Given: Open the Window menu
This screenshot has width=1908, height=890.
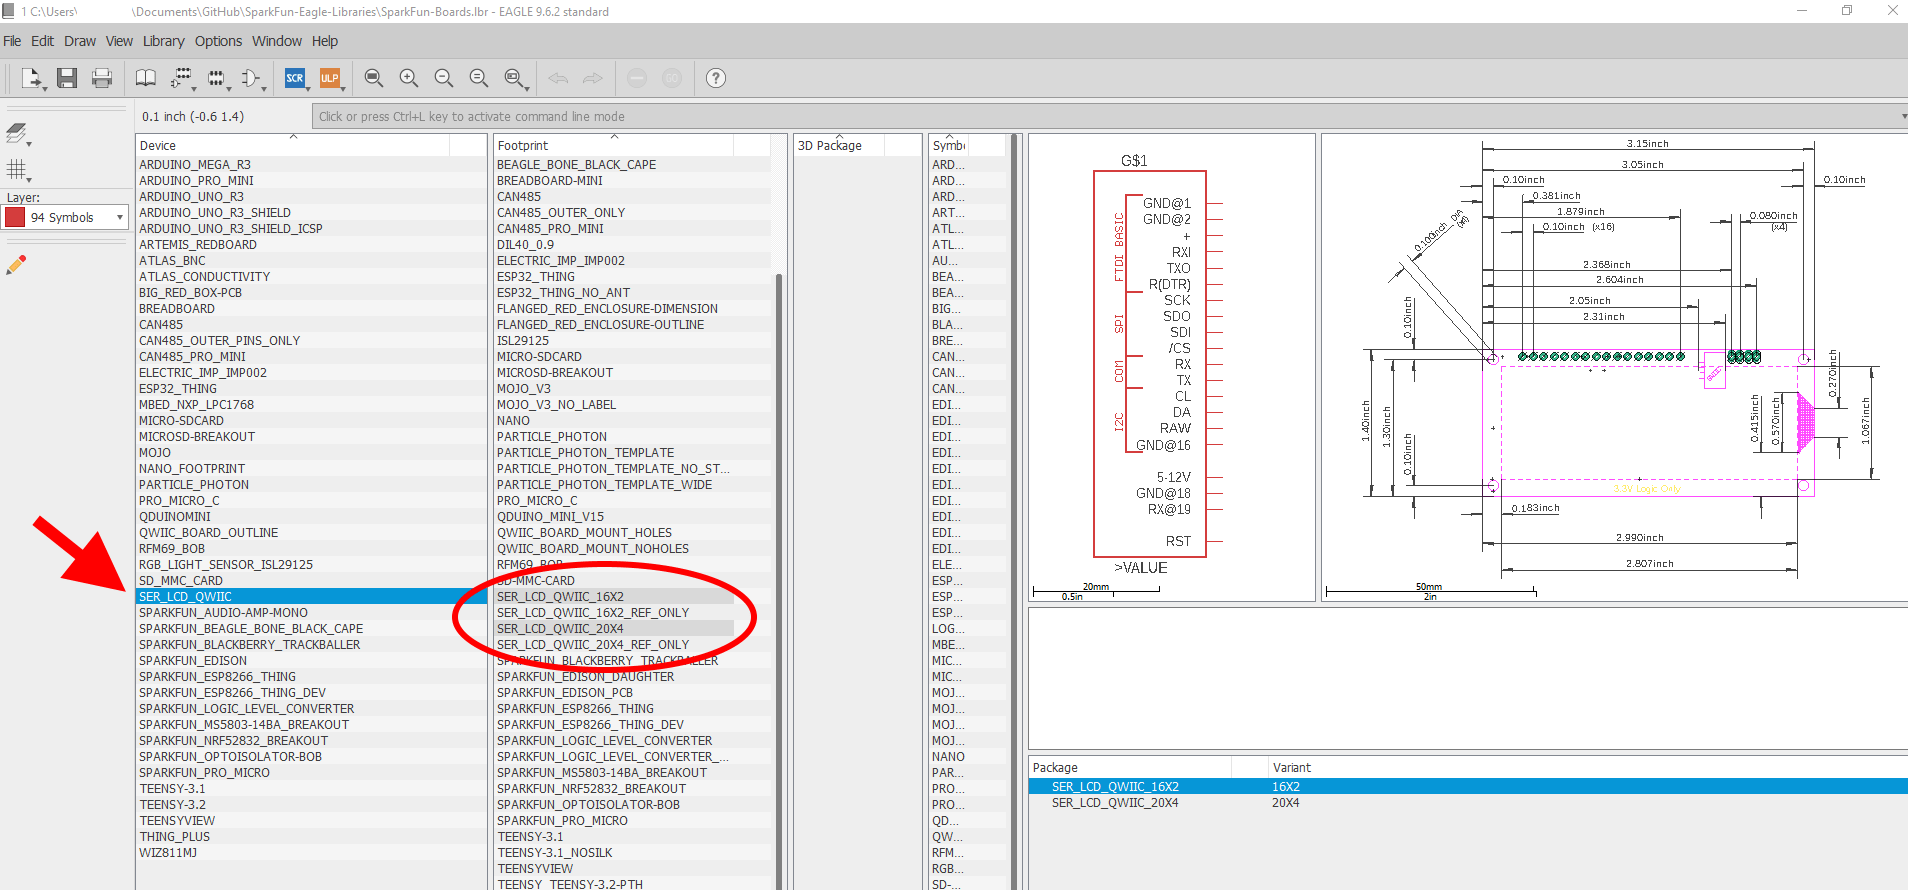Looking at the screenshot, I should click(277, 41).
